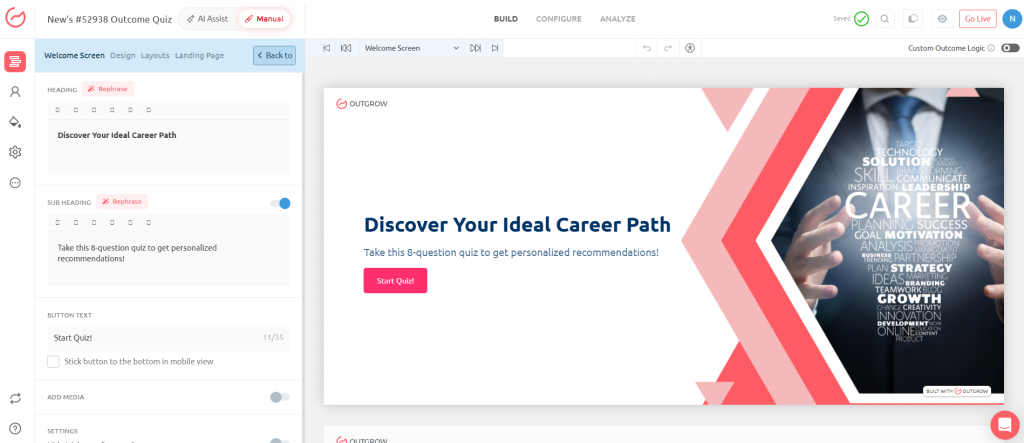Toggle the Sub Heading switch off

tap(280, 203)
